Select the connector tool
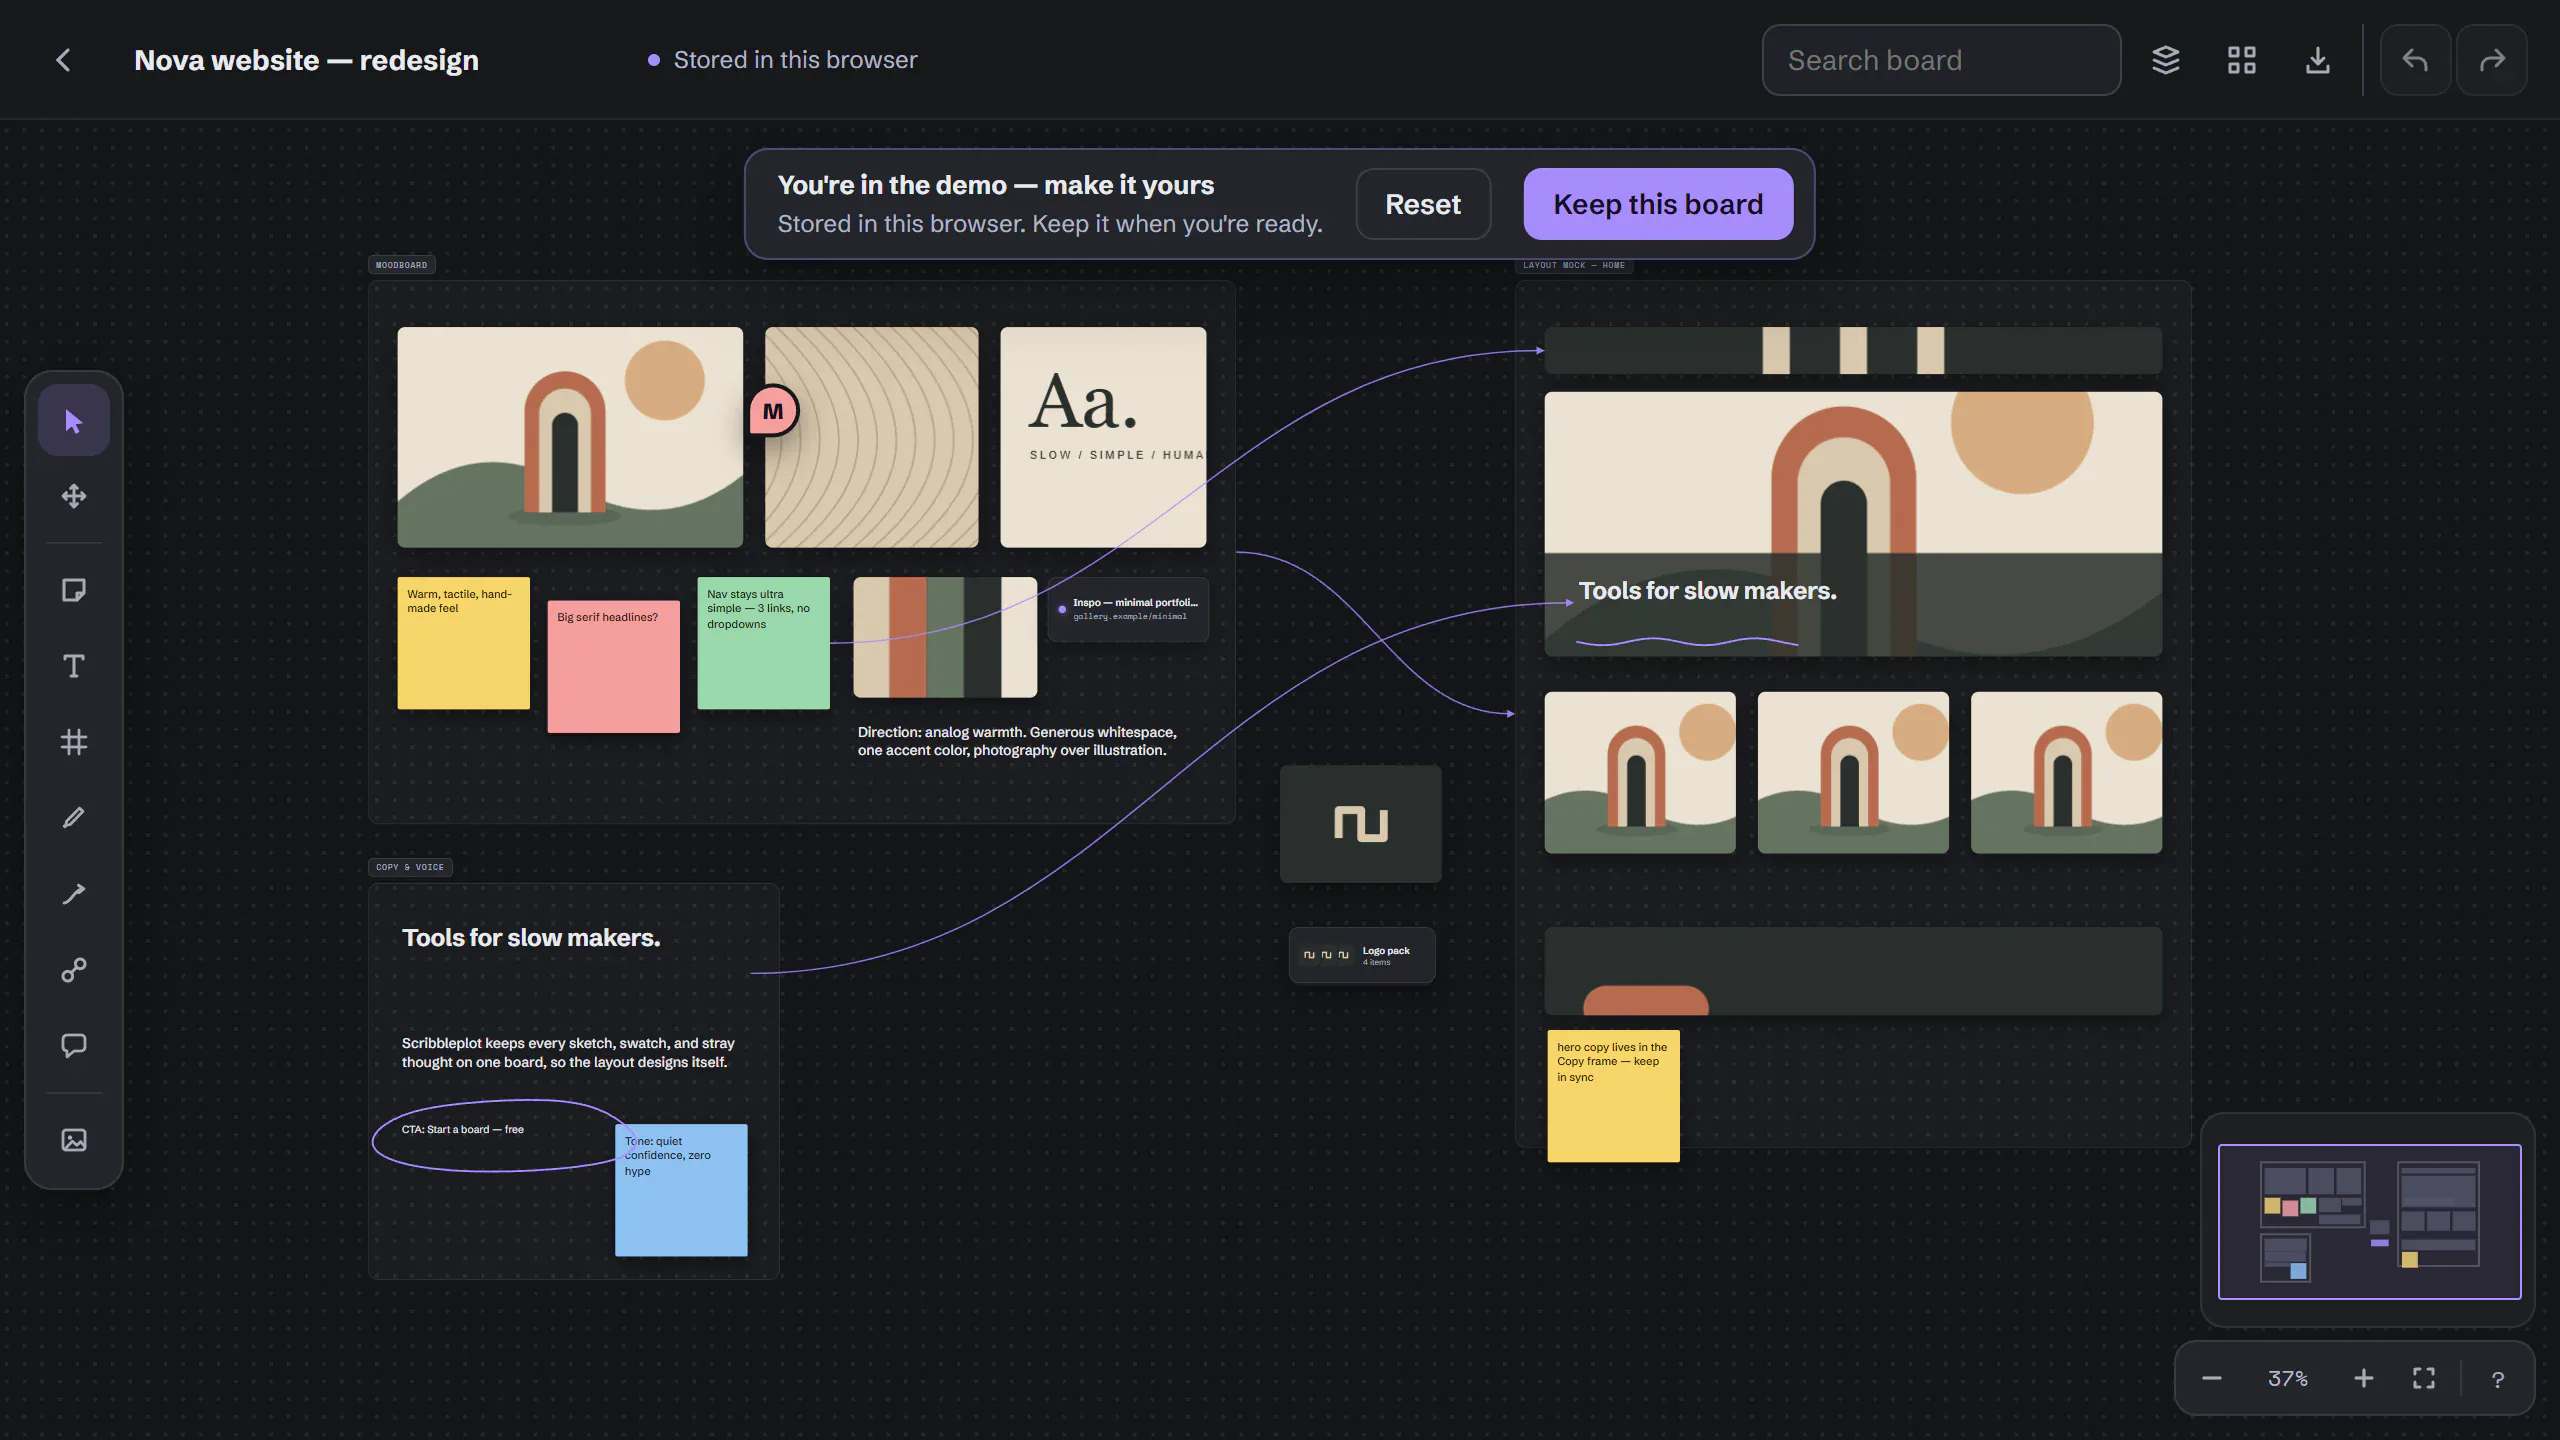Viewport: 2560px width, 1440px height. point(74,970)
